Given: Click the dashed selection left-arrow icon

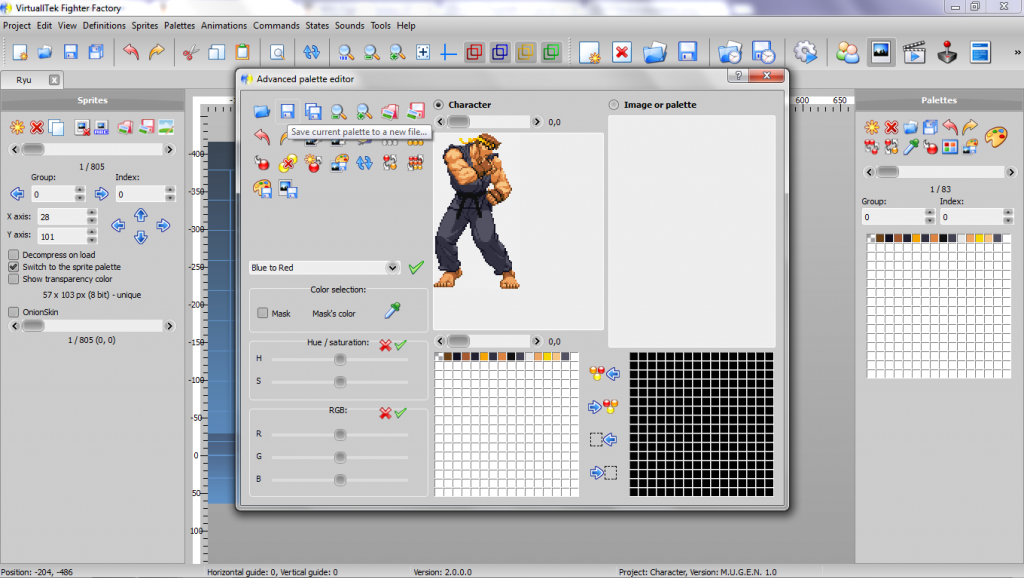Looking at the screenshot, I should 603,440.
